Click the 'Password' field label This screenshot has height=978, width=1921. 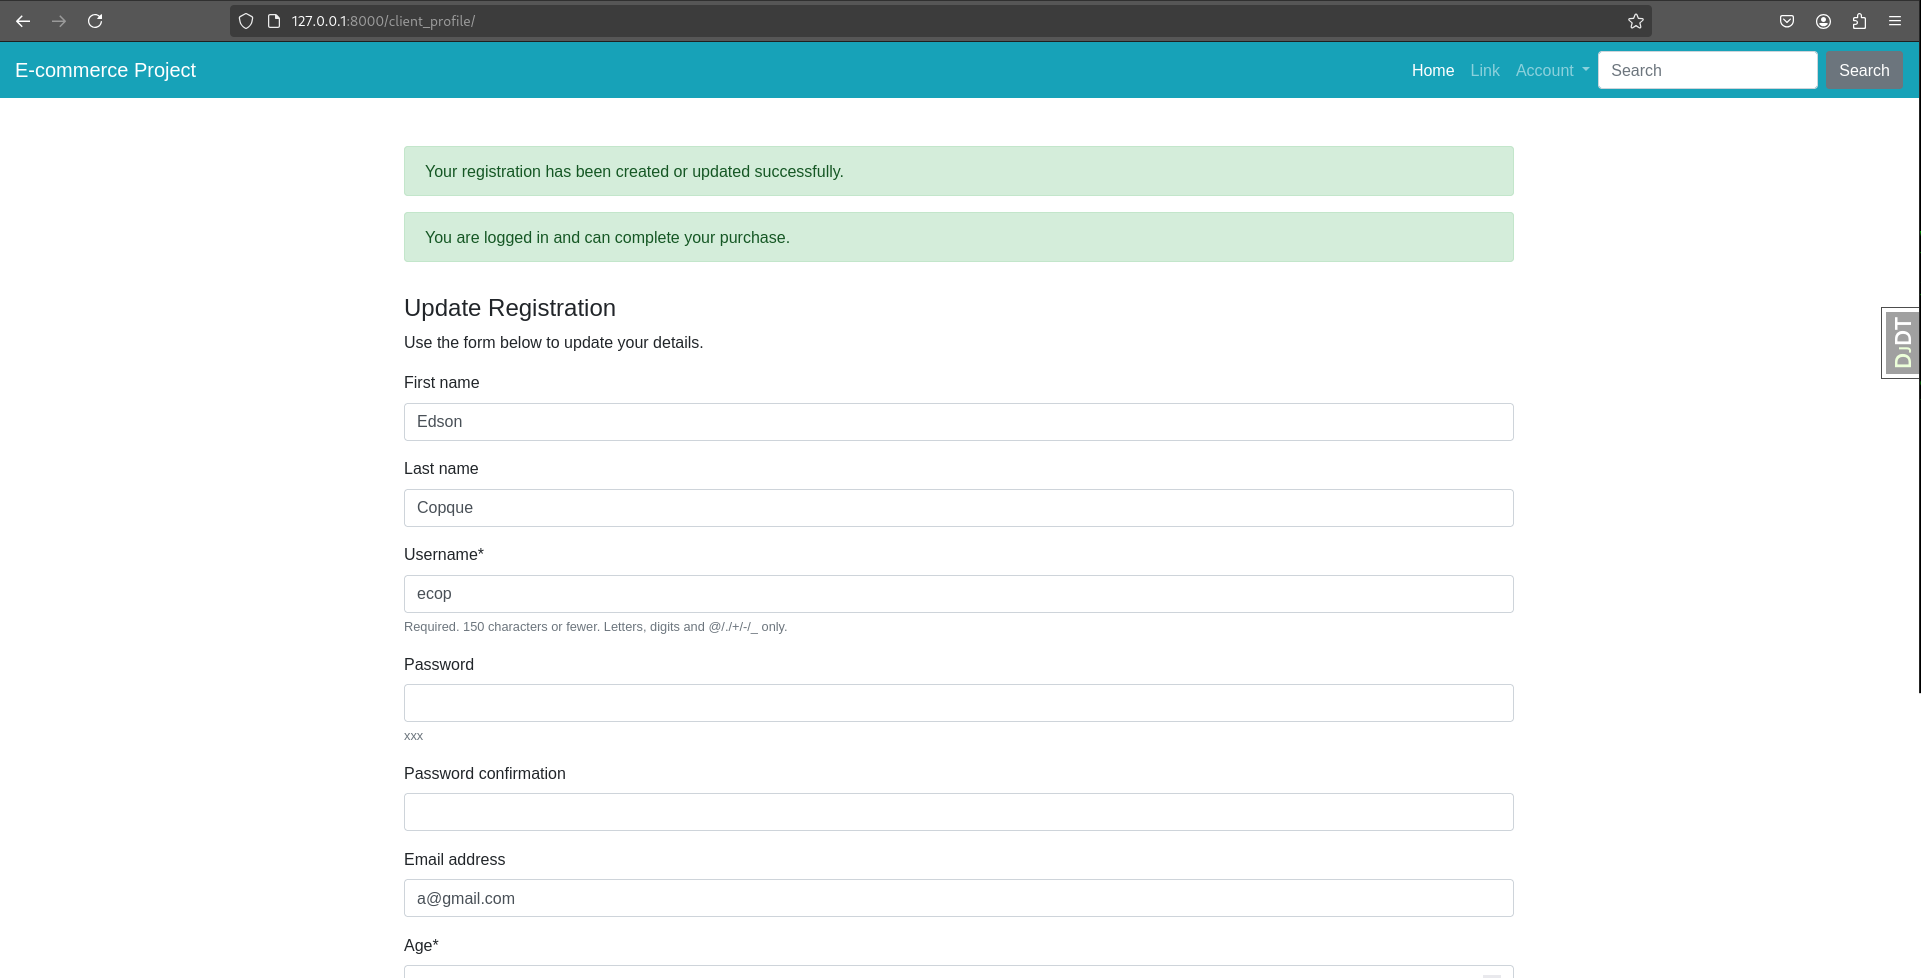point(439,664)
